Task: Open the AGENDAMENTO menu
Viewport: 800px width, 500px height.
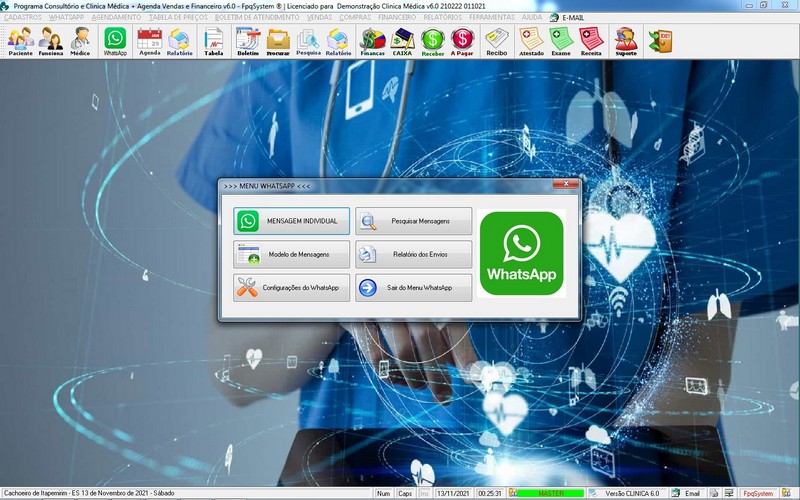Action: (x=116, y=17)
